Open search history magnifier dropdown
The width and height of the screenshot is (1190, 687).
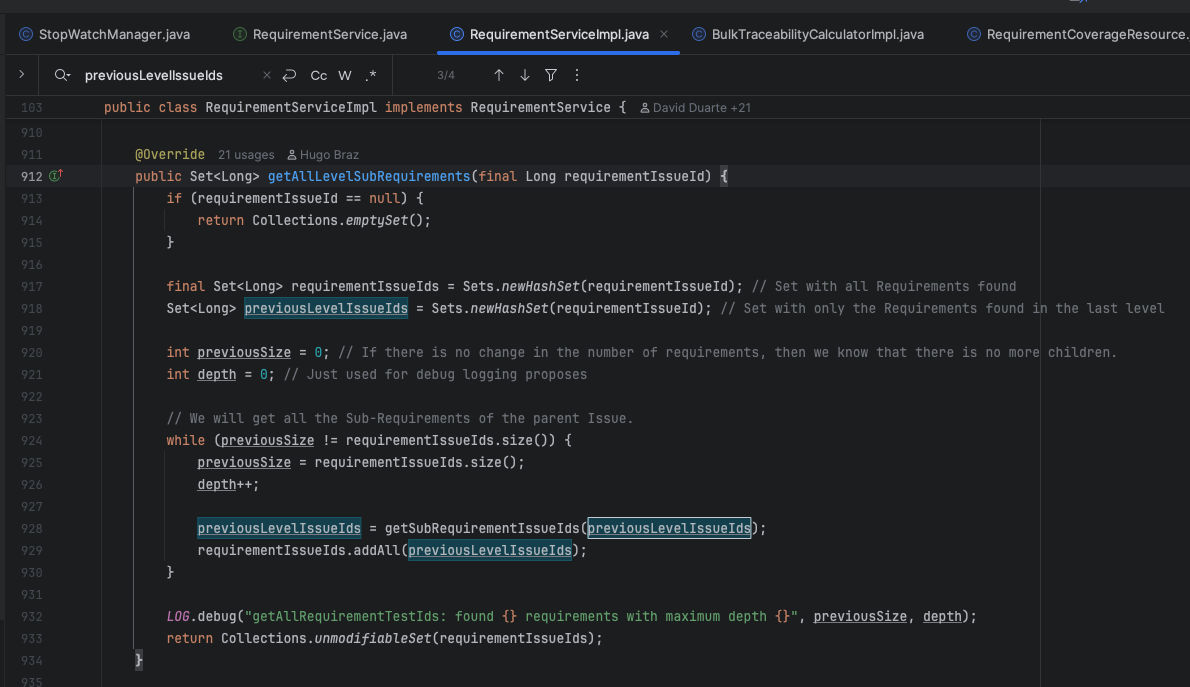[x=63, y=75]
